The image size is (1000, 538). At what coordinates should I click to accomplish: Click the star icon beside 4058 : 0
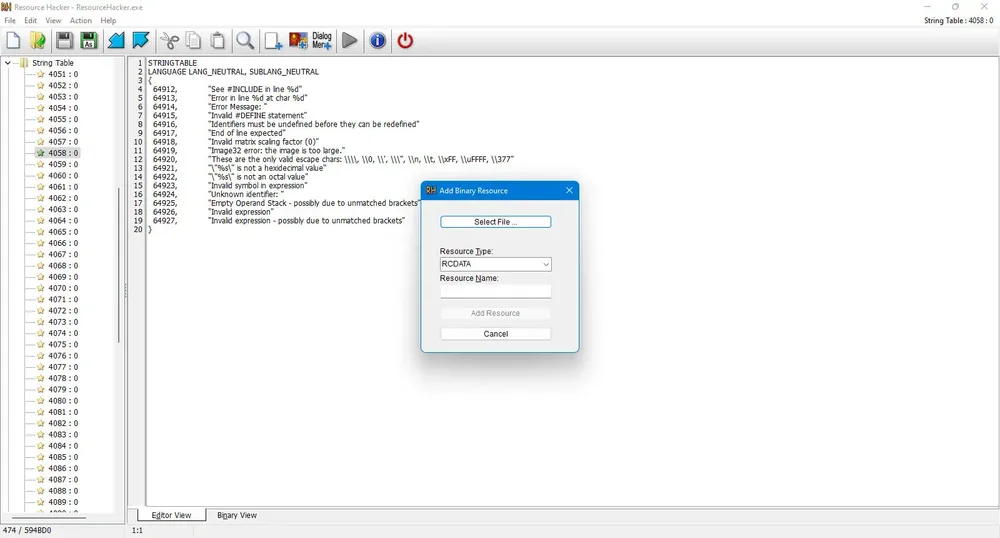40,153
